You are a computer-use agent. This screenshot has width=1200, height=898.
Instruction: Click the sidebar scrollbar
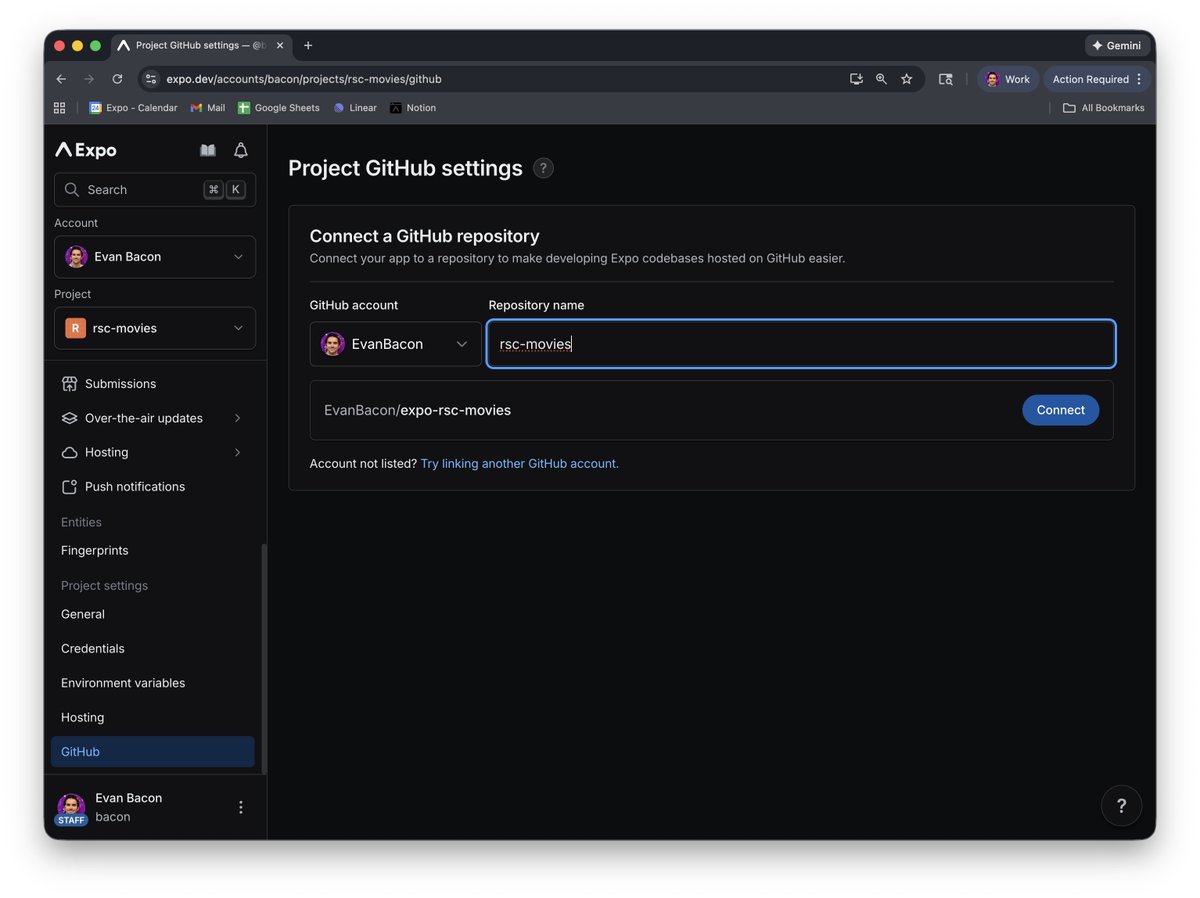pyautogui.click(x=264, y=658)
